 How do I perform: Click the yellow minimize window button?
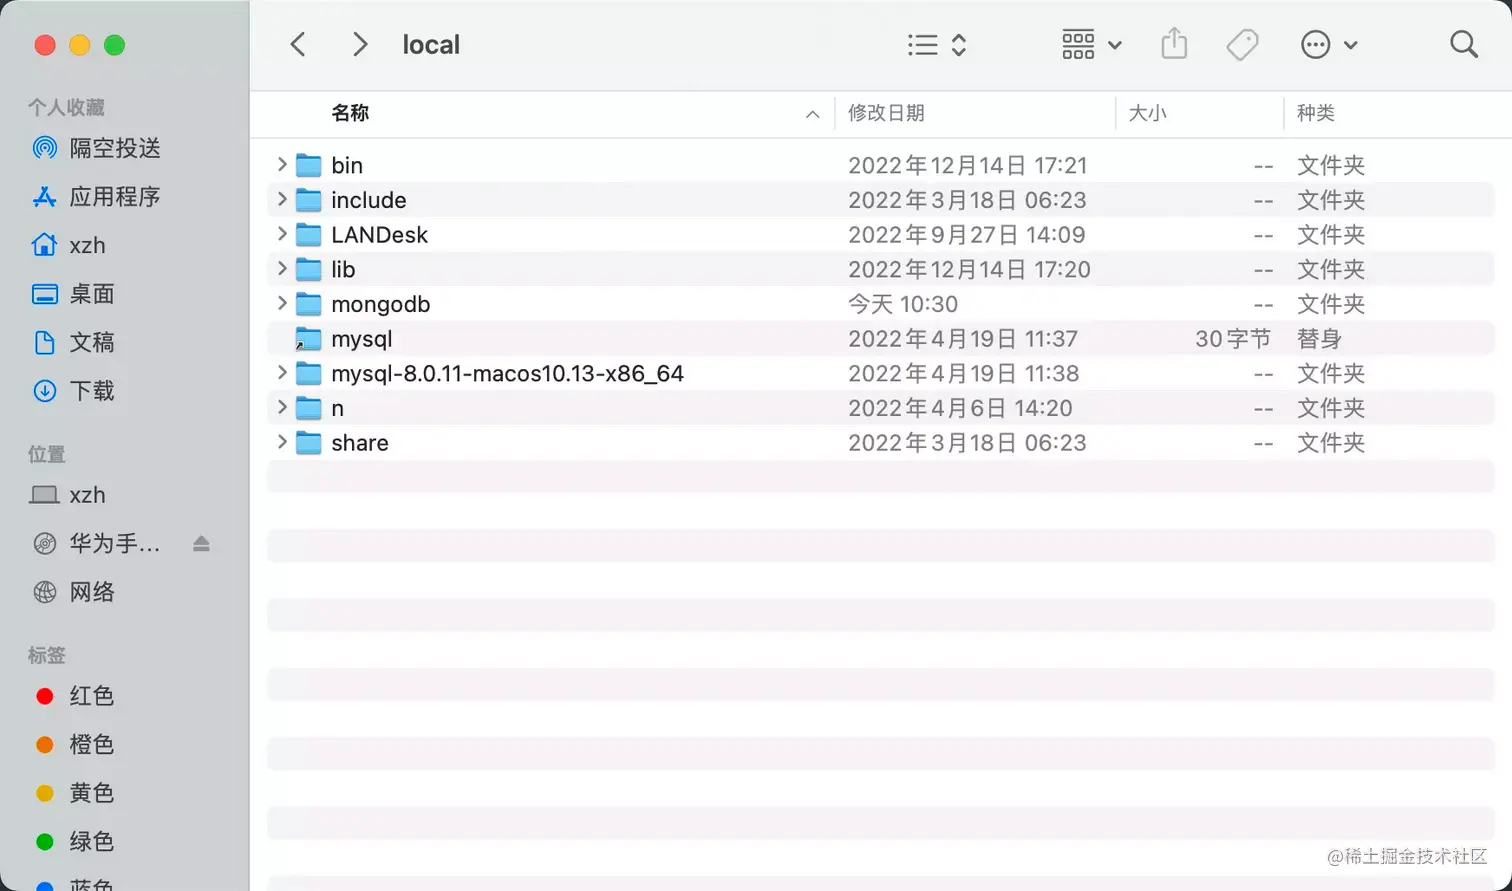click(80, 45)
